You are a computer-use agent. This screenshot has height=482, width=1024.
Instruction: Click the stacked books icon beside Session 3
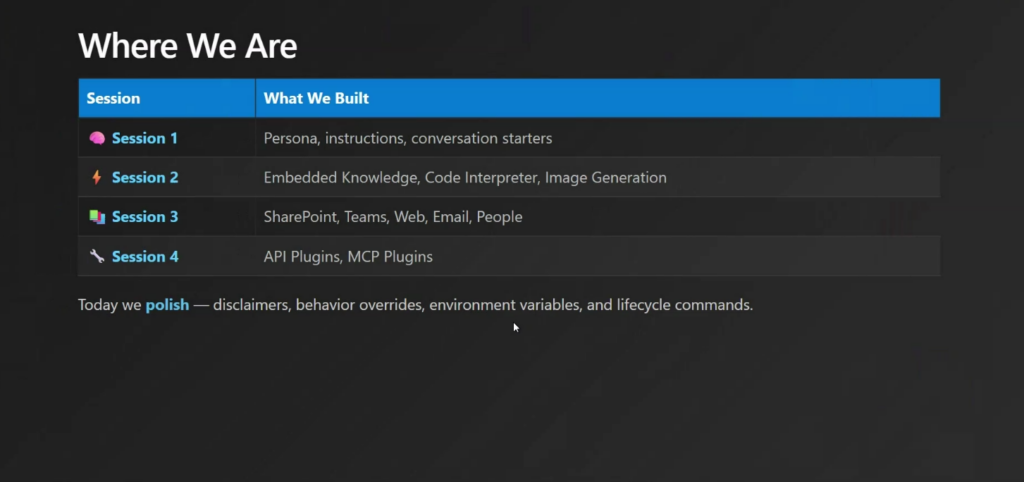tap(97, 216)
